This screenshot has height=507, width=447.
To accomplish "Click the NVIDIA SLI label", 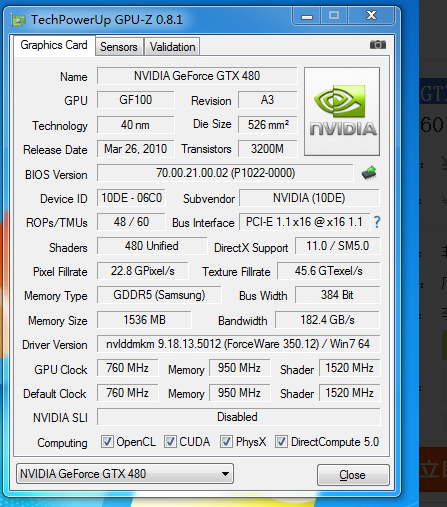I will pyautogui.click(x=60, y=418).
